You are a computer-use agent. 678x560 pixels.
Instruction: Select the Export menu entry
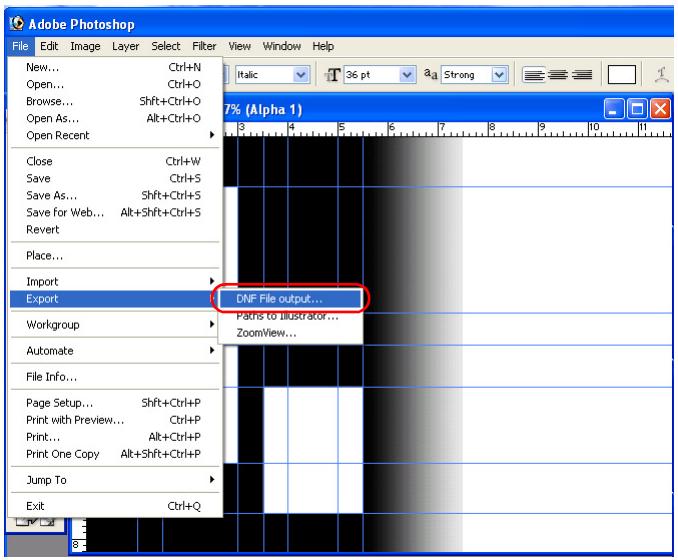tap(115, 299)
